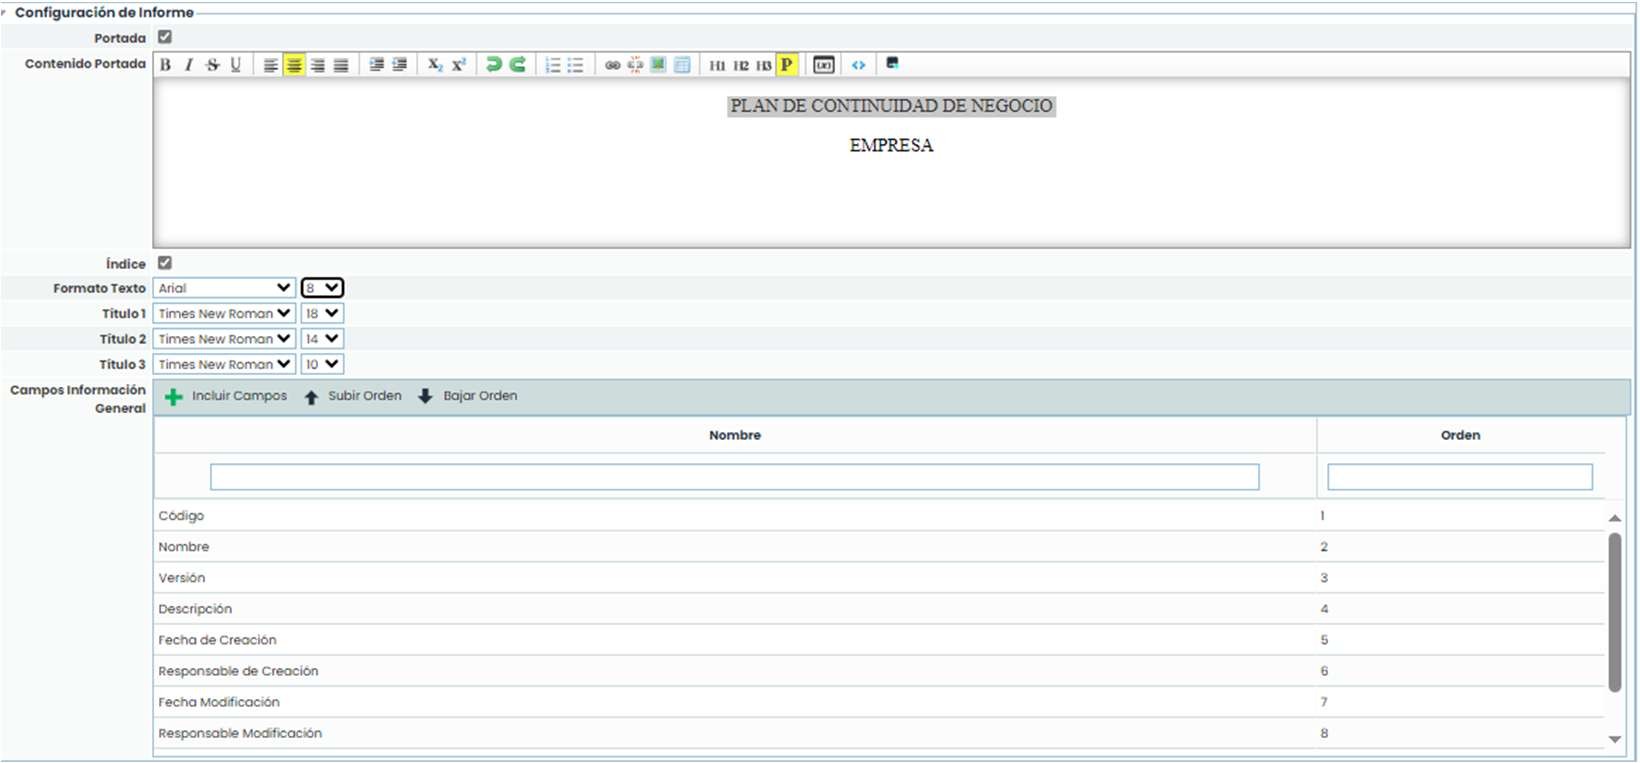
Task: Insert a table using the table icon
Action: pyautogui.click(x=682, y=65)
